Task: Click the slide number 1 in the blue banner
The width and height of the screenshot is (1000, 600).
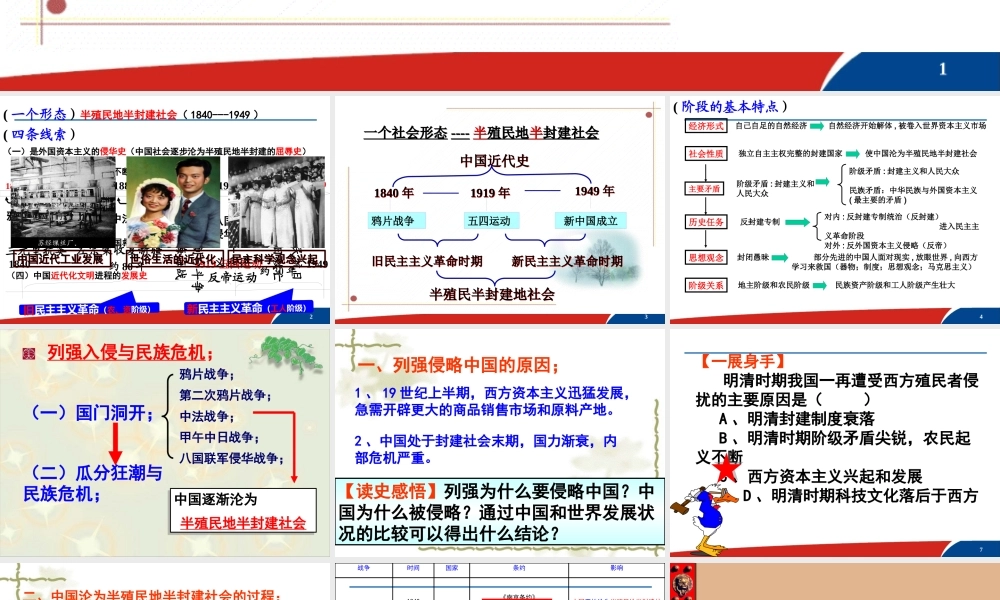Action: 943,69
